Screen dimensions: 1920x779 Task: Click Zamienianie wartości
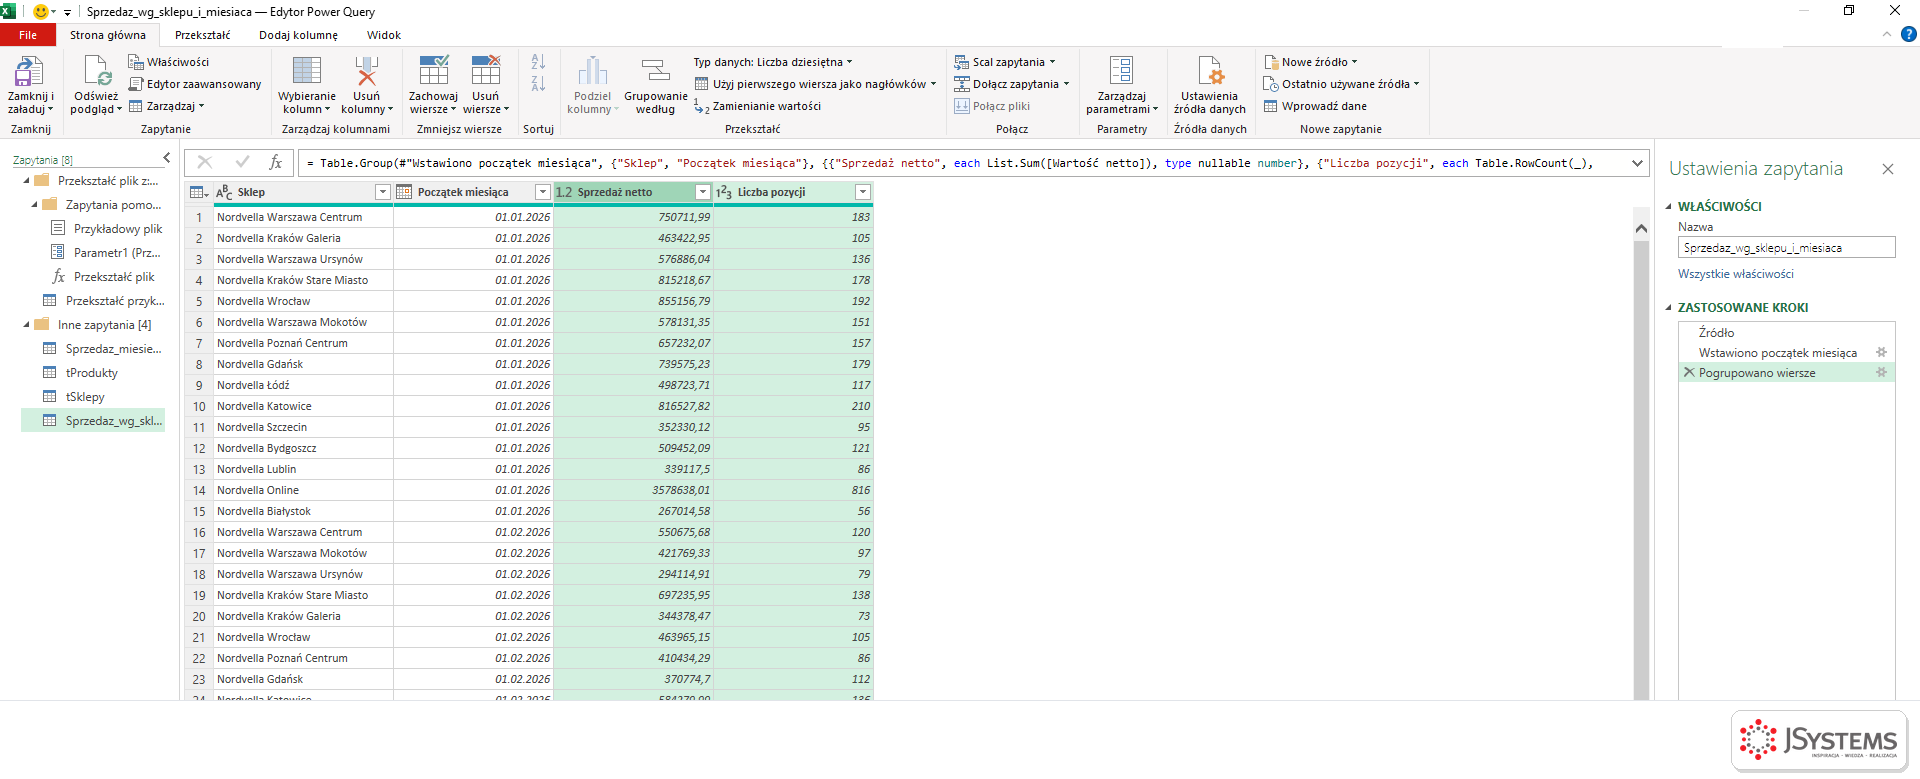point(758,106)
